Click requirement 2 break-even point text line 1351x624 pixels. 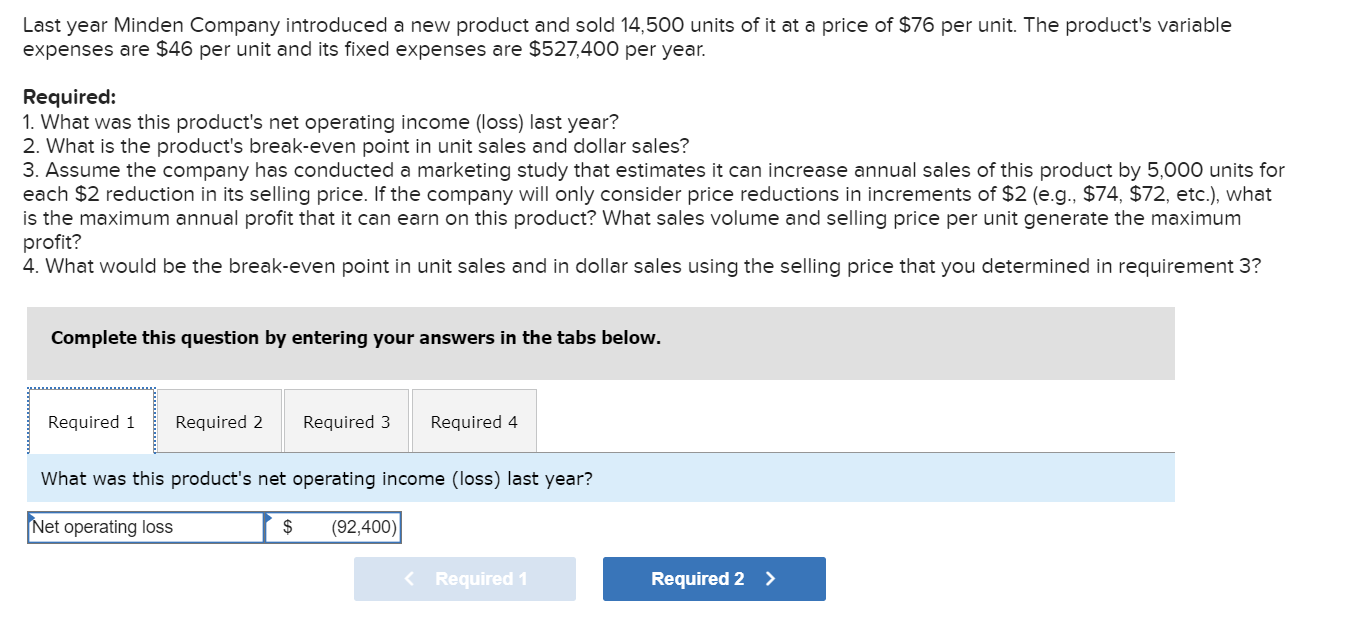click(355, 146)
